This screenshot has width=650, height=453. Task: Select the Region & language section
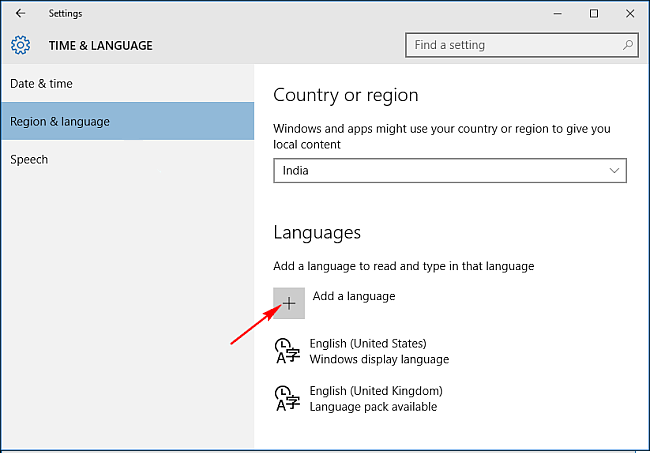tap(128, 121)
